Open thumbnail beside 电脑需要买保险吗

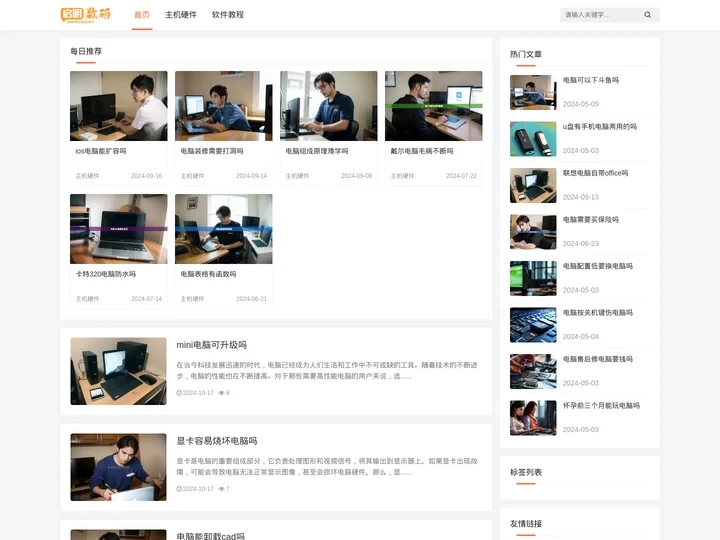click(533, 232)
